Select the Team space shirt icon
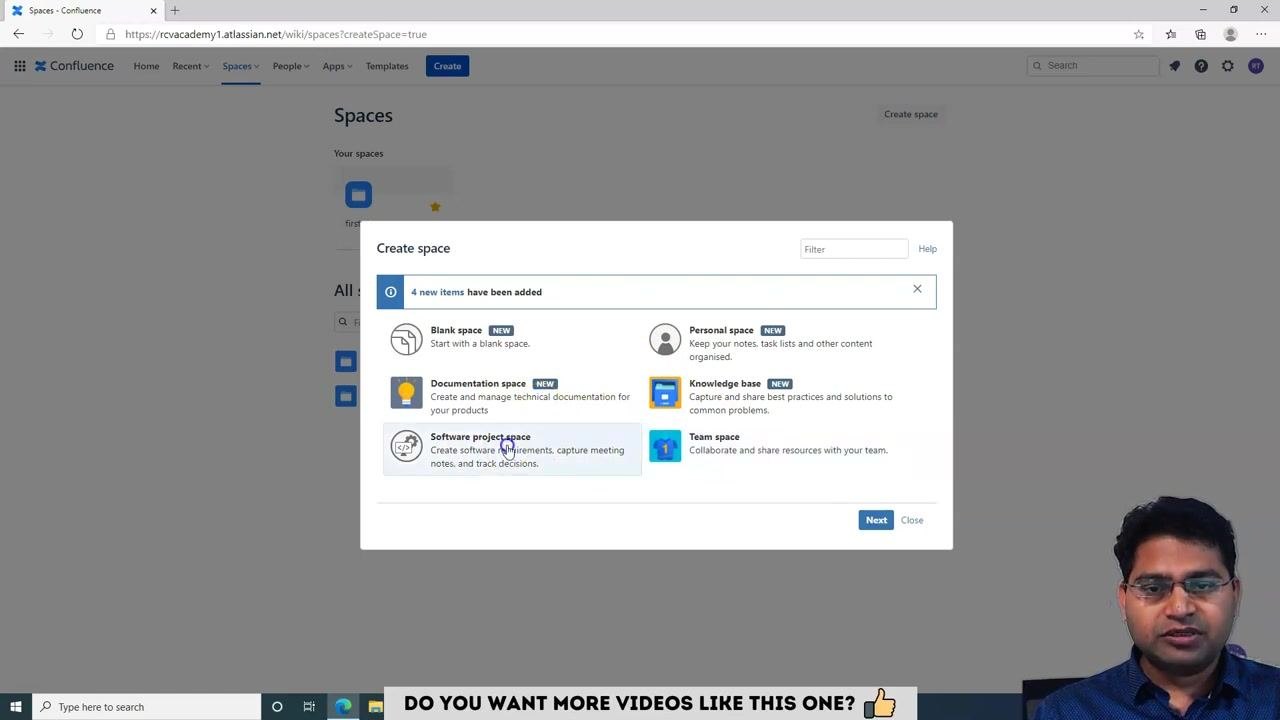Viewport: 1280px width, 720px height. [665, 446]
